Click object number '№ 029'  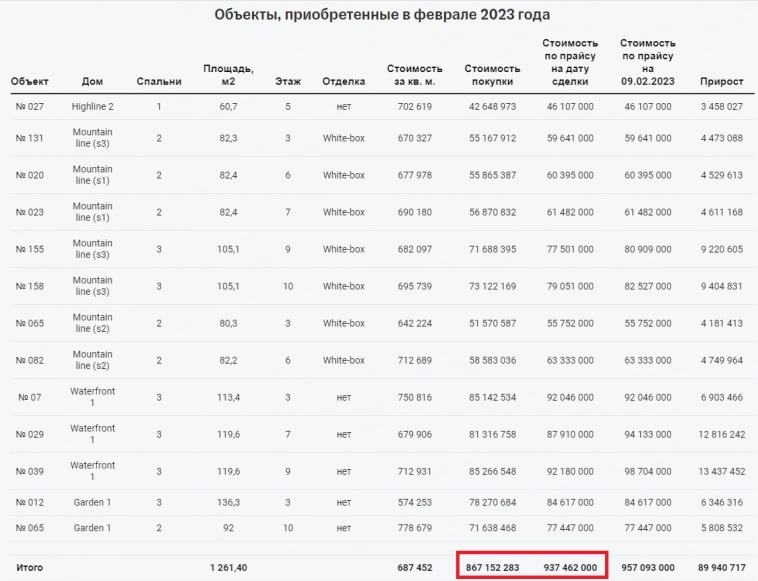pos(29,434)
